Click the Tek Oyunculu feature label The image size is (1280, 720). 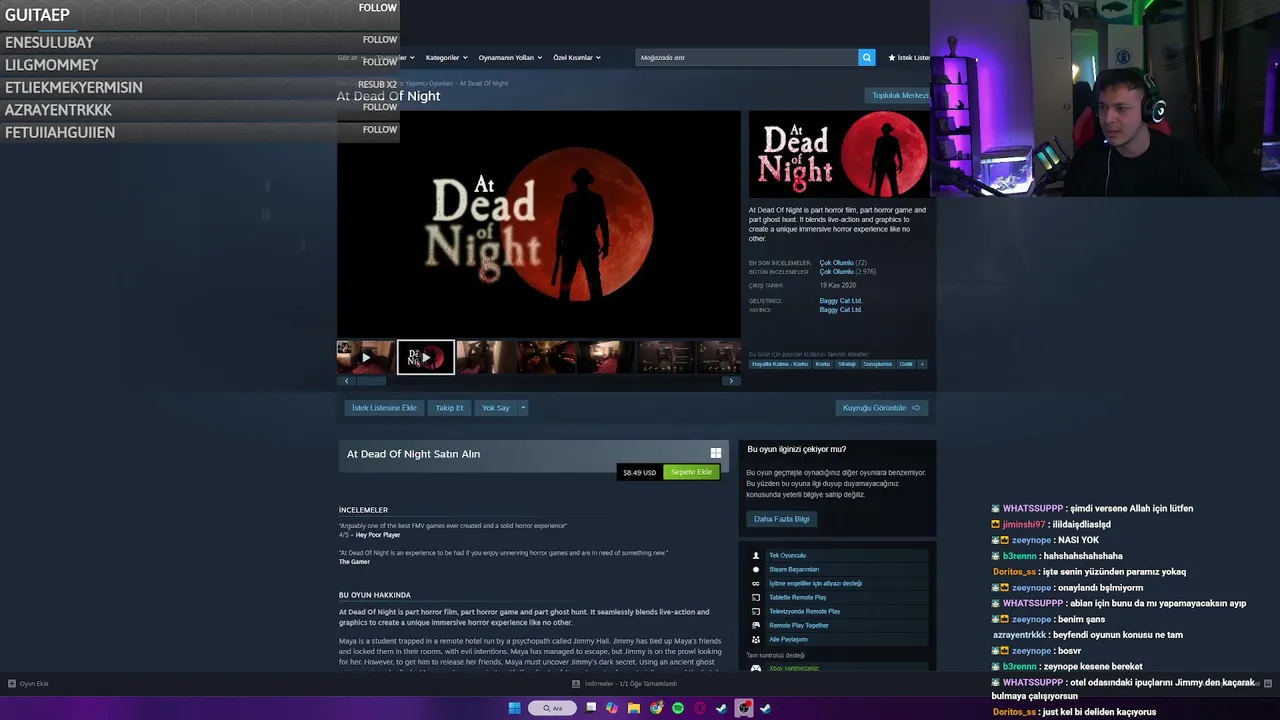(x=787, y=555)
